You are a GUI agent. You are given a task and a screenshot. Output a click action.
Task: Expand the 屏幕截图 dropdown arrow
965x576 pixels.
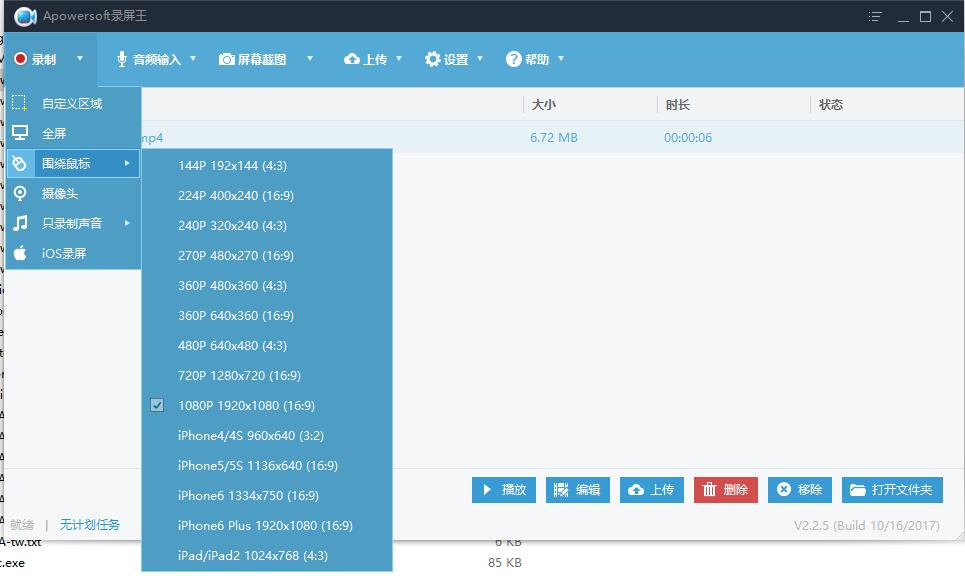[x=310, y=58]
